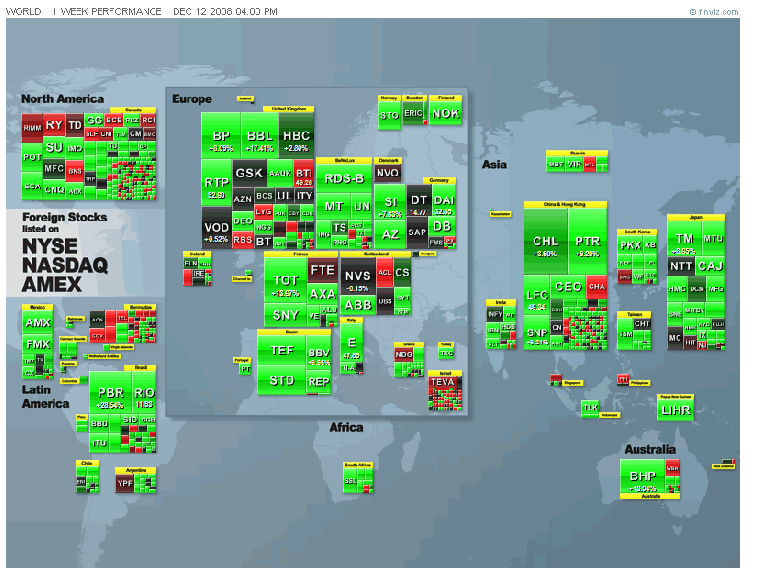The height and width of the screenshot is (585, 757).
Task: Open the YPF tile in Argentina
Action: [x=125, y=483]
